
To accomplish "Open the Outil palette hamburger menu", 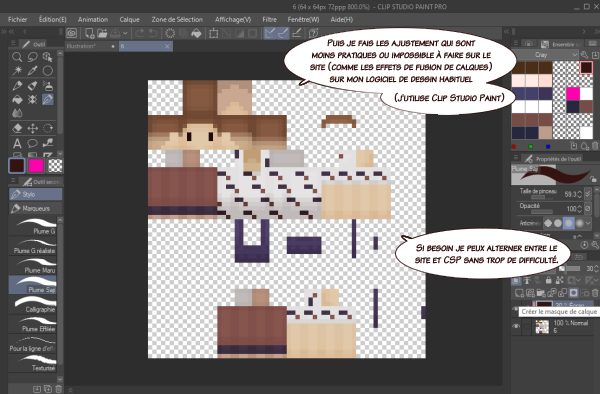I will click(13, 44).
